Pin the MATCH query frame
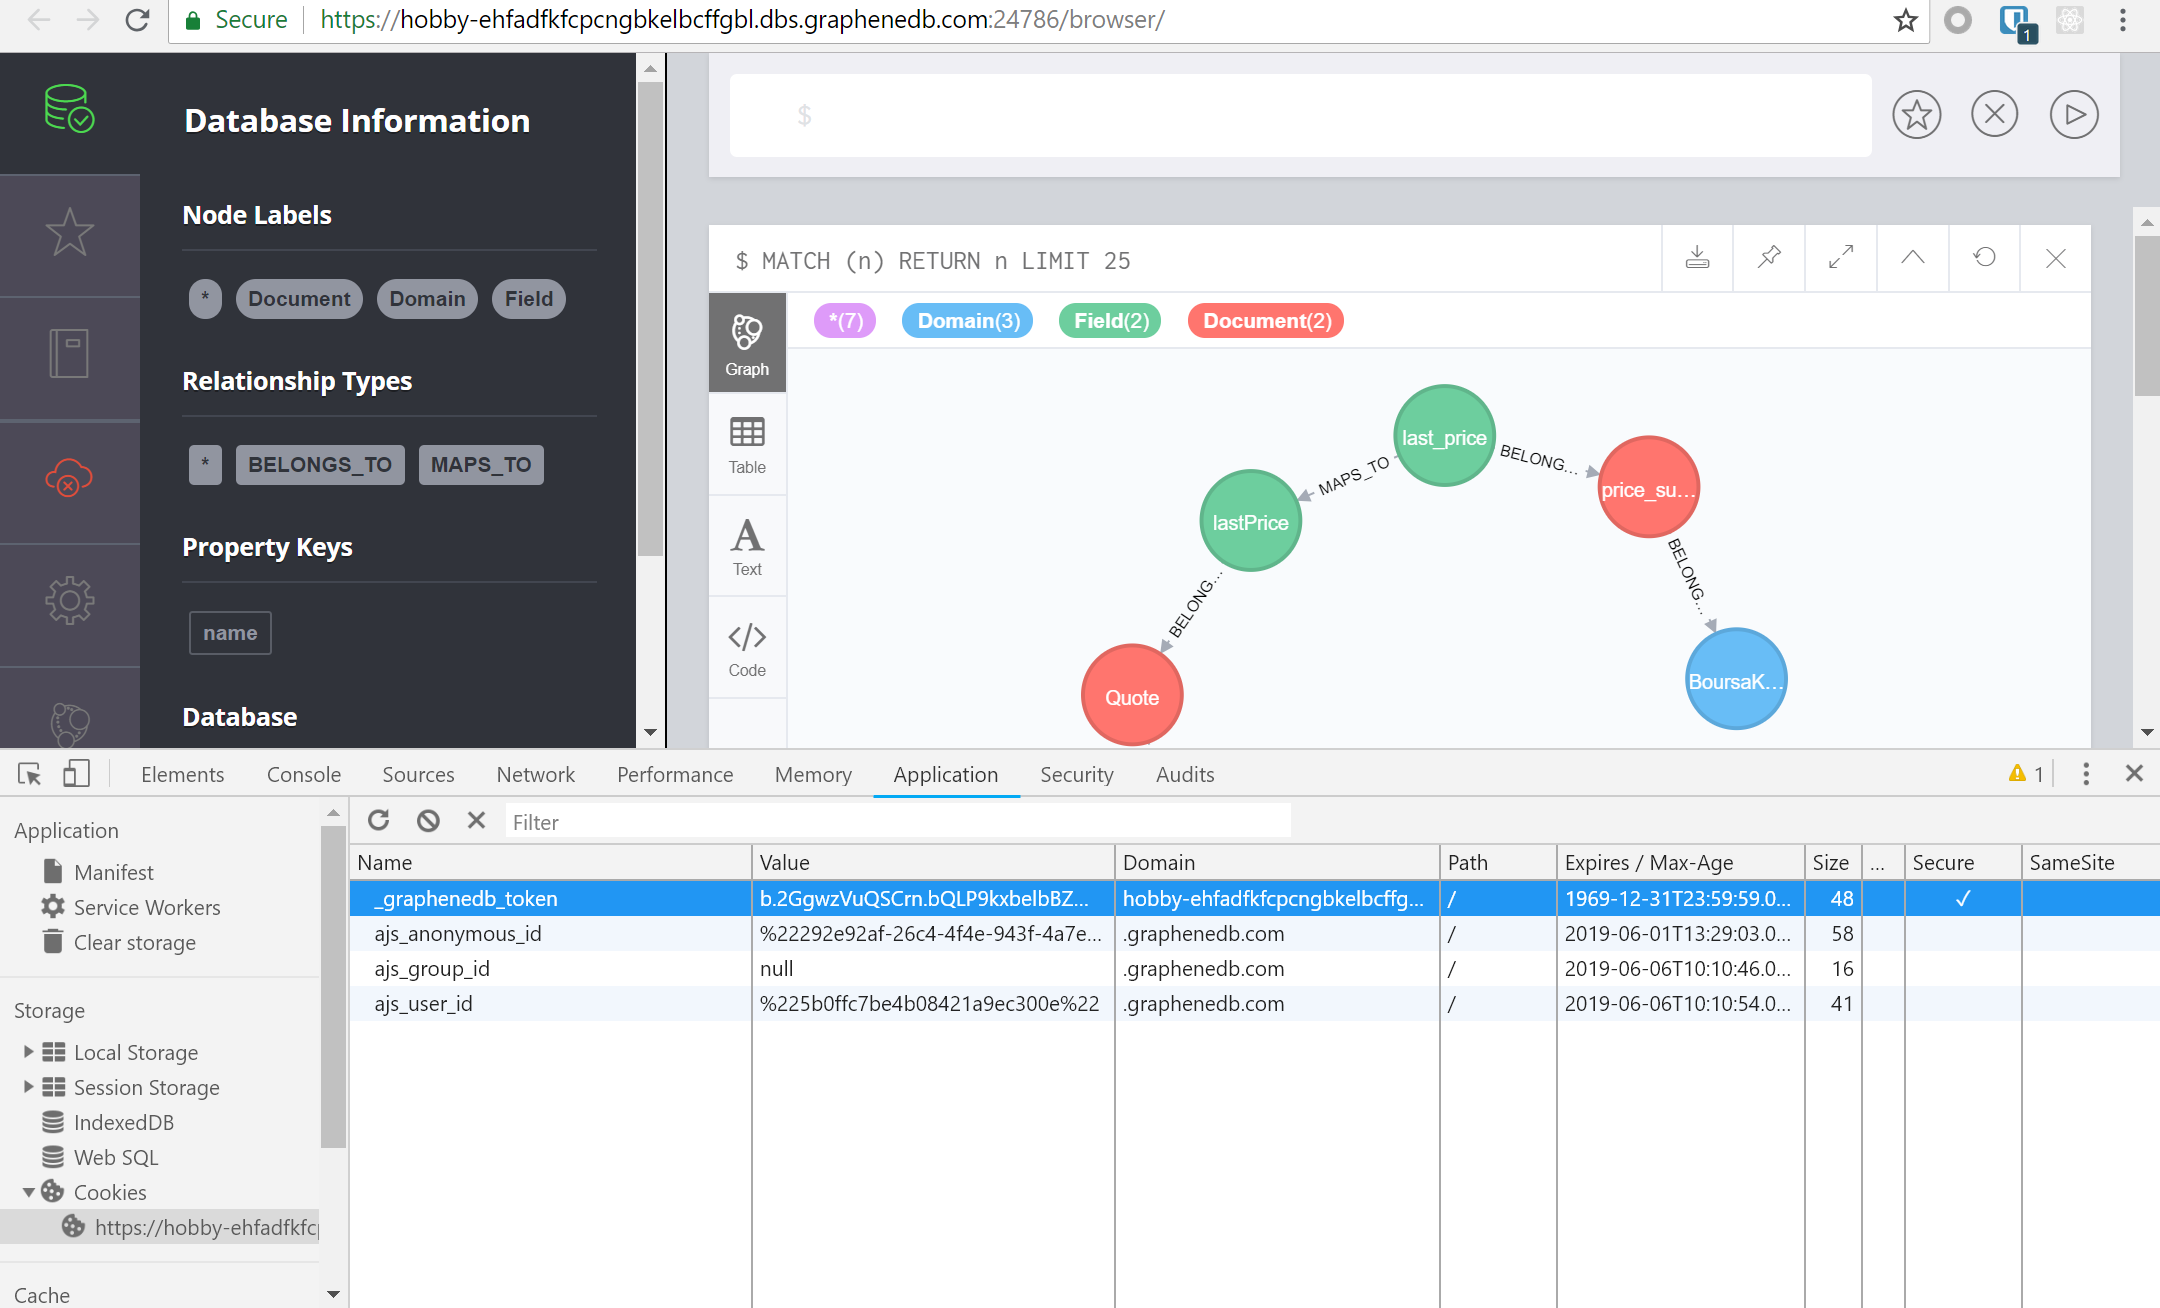This screenshot has width=2160, height=1308. pyautogui.click(x=1768, y=258)
